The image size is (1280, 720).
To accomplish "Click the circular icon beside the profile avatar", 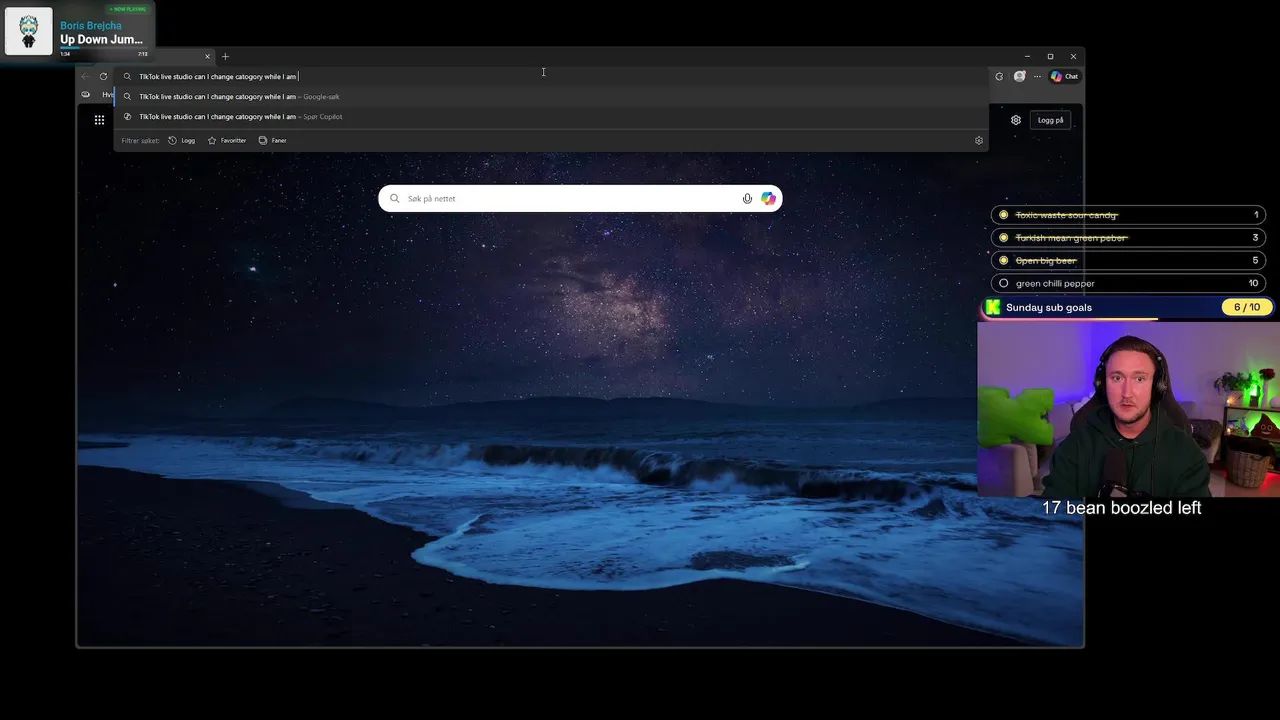I will (x=998, y=76).
